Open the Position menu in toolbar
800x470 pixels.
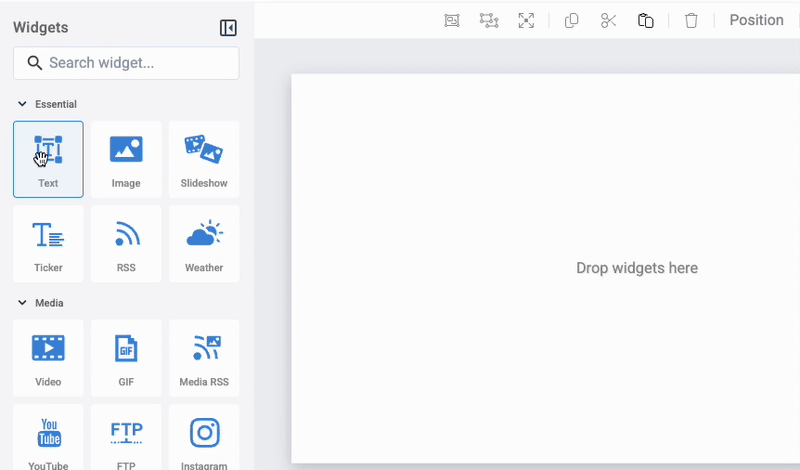point(756,20)
